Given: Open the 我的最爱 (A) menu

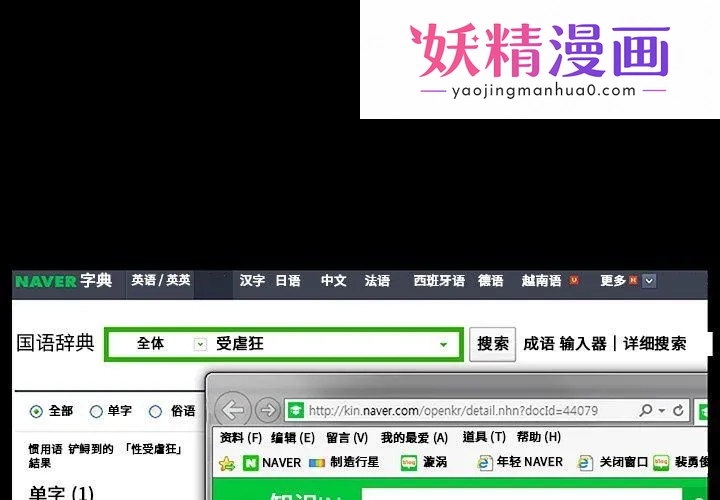Looking at the screenshot, I should coord(414,438).
